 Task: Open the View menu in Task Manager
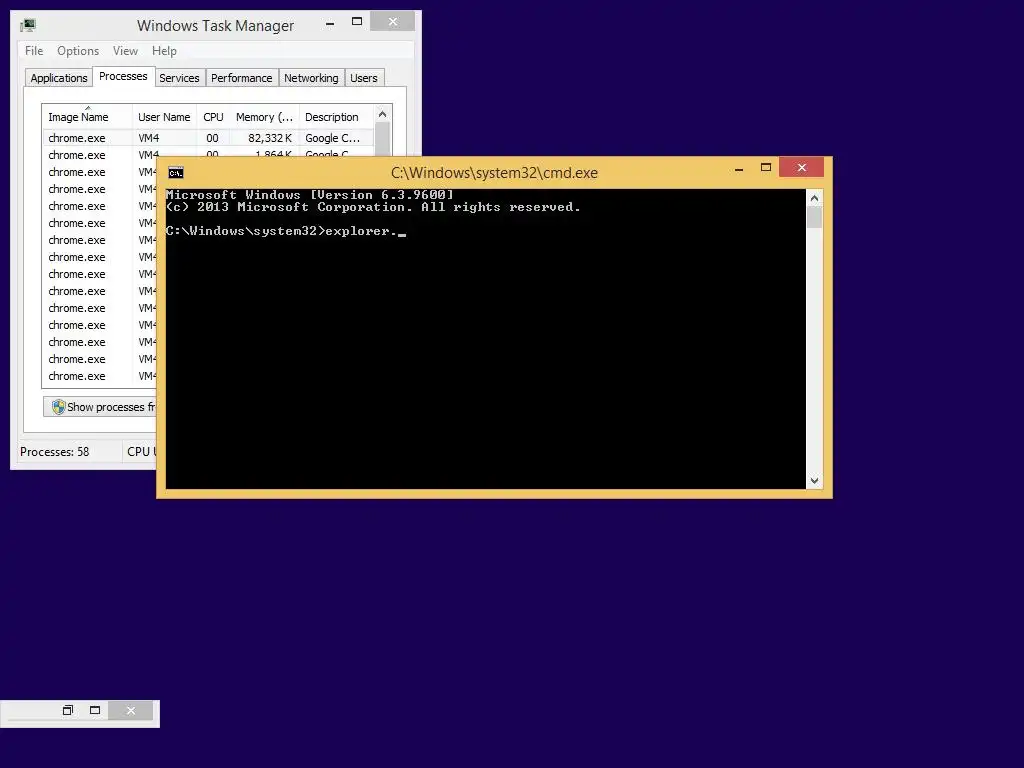pyautogui.click(x=125, y=51)
